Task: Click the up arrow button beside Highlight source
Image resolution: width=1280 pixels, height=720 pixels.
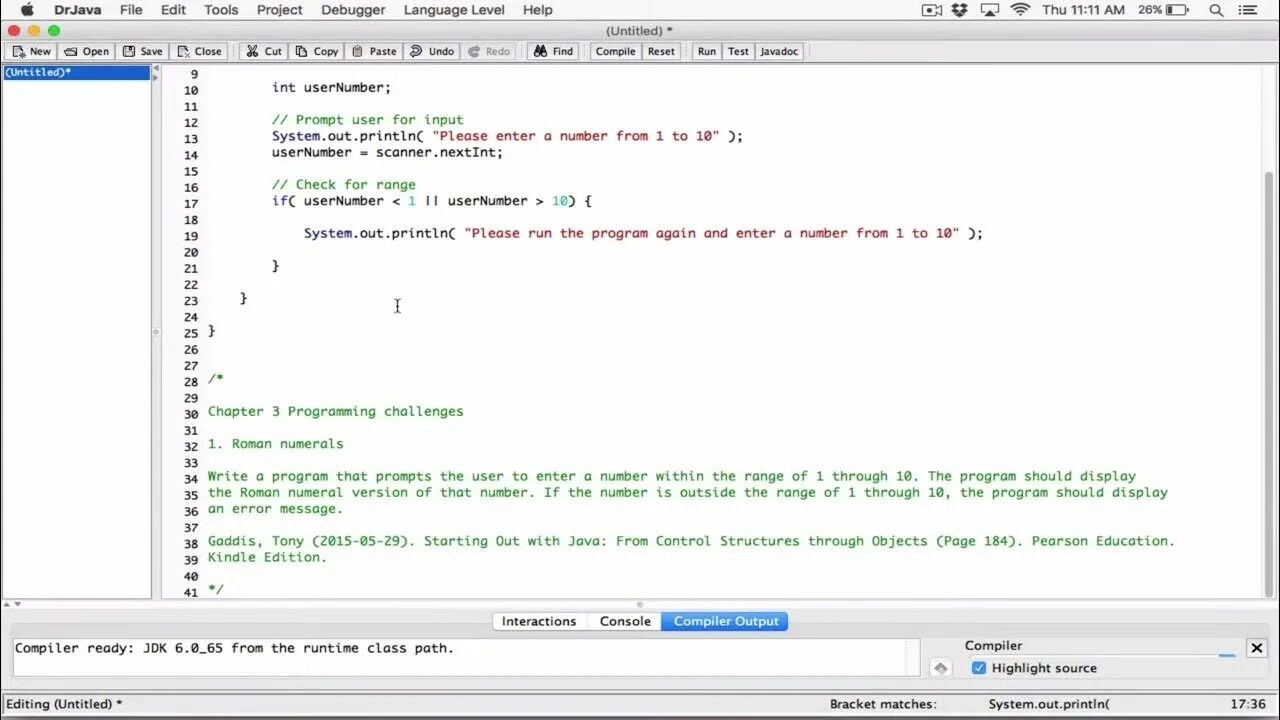Action: [x=940, y=668]
